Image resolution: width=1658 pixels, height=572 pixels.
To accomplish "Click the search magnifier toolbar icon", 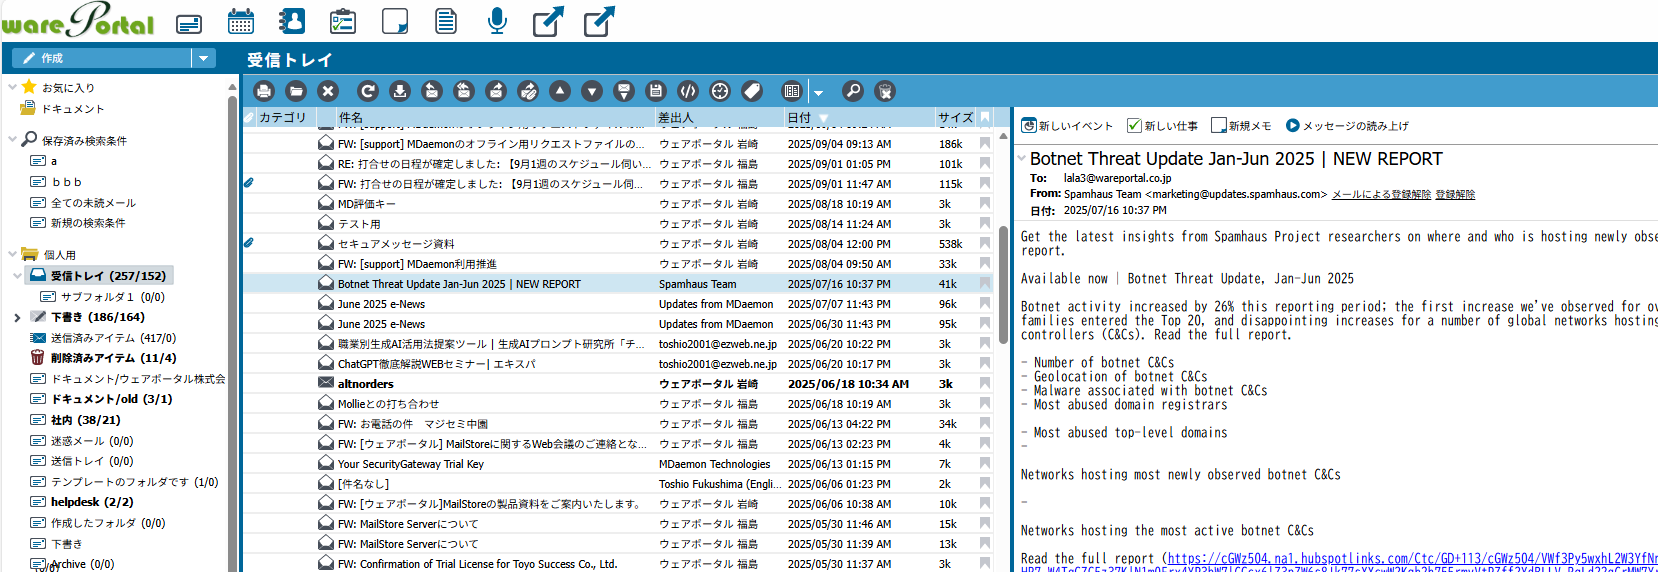I will point(853,91).
